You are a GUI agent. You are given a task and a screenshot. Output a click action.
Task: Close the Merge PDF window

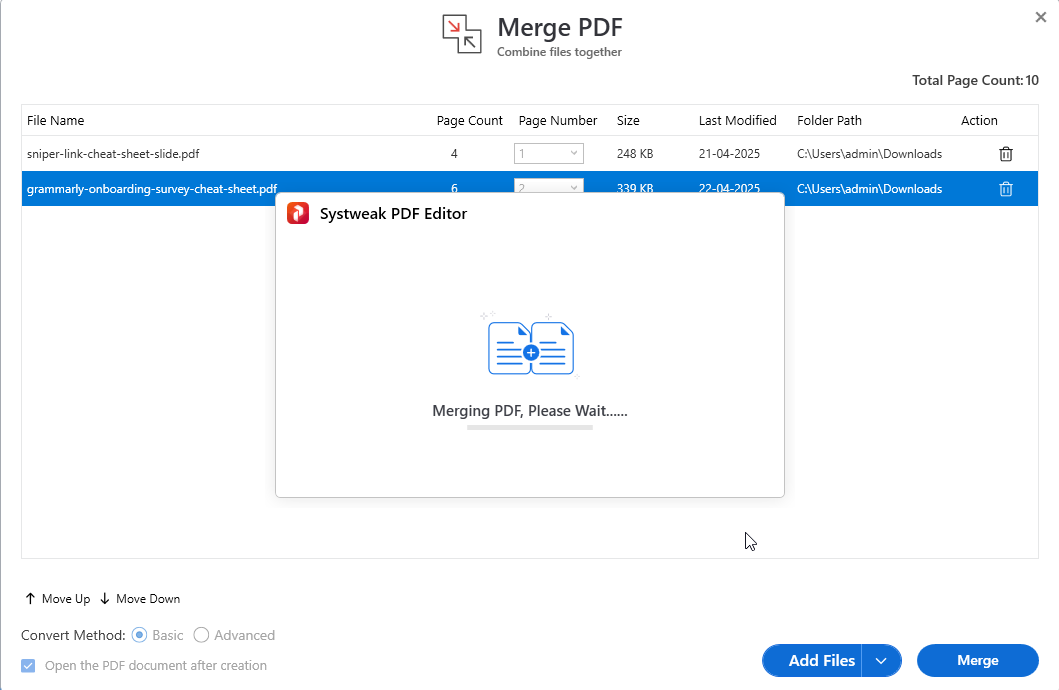tap(1041, 18)
